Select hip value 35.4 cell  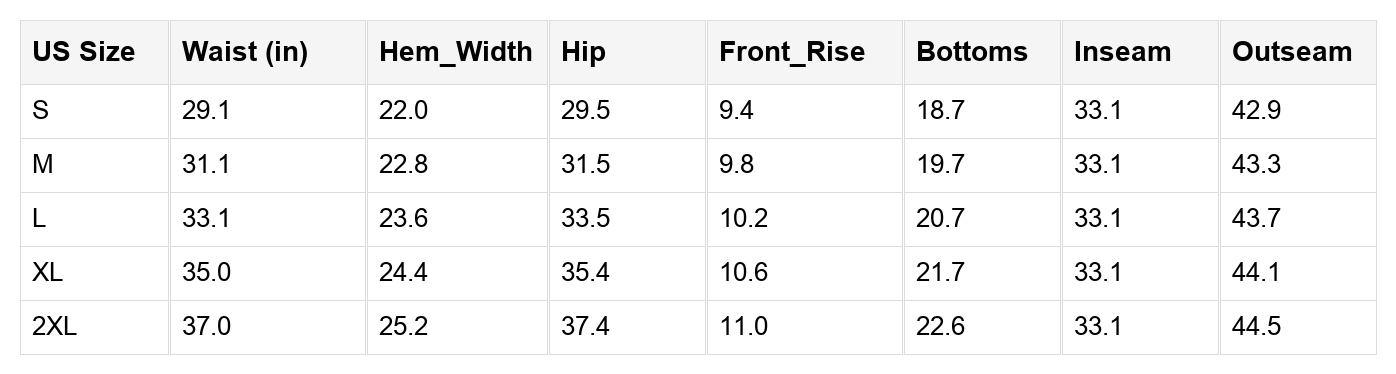click(627, 273)
